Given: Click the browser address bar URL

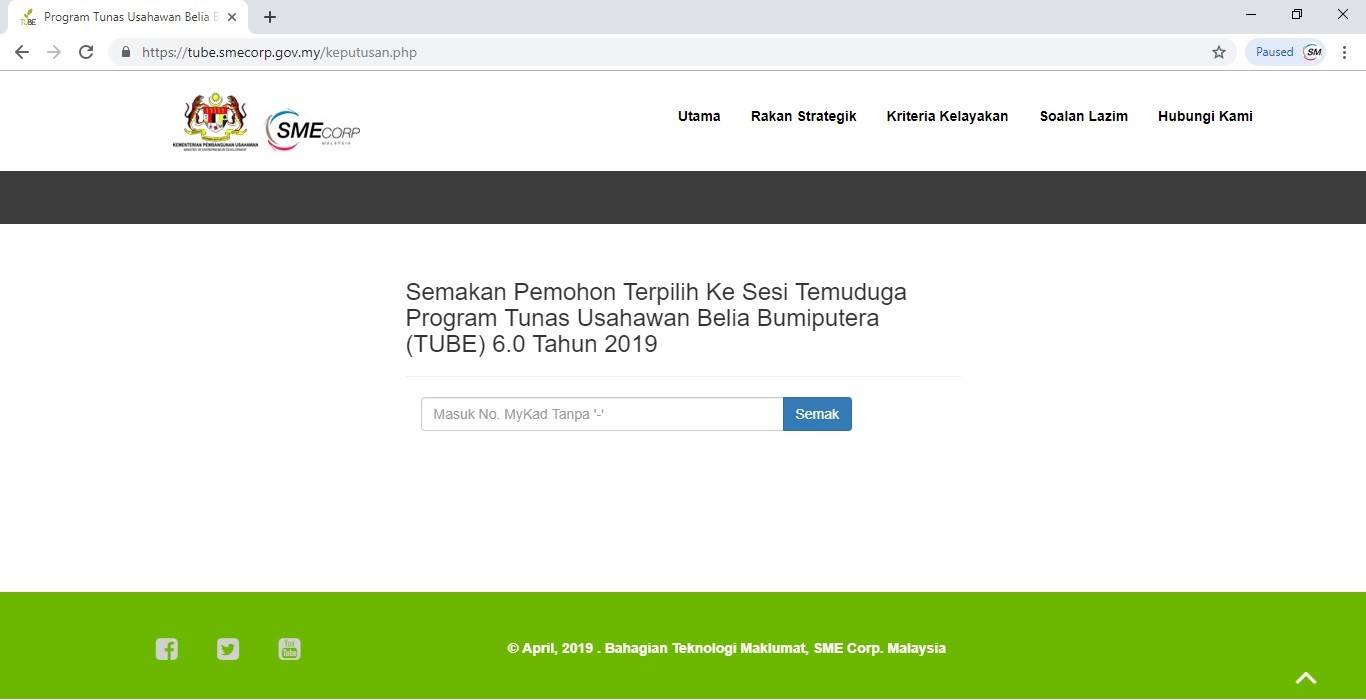Looking at the screenshot, I should pyautogui.click(x=280, y=52).
